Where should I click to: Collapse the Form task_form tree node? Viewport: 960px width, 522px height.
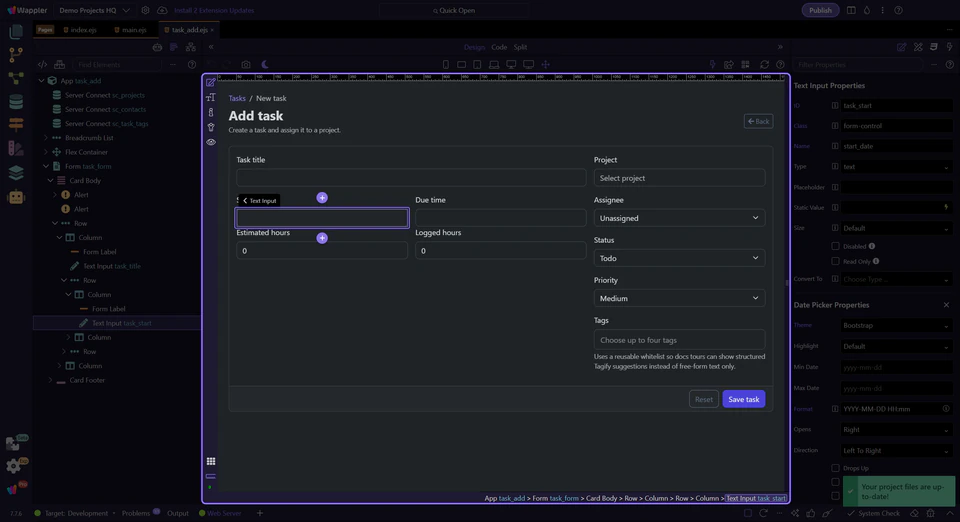(46, 166)
